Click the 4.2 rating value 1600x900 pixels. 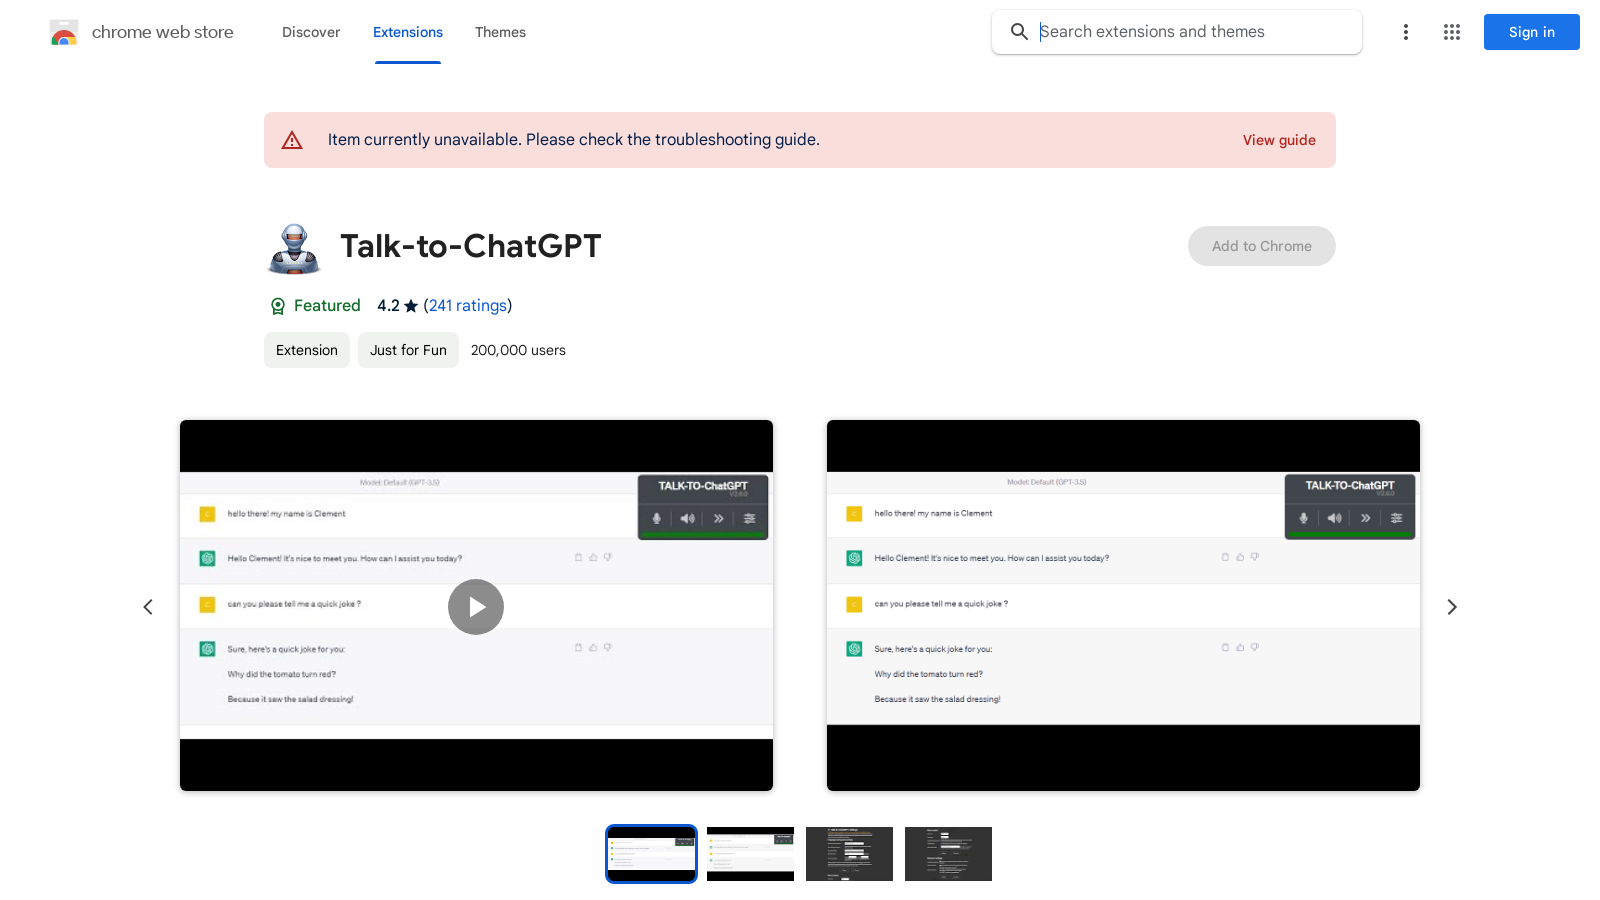tap(388, 306)
